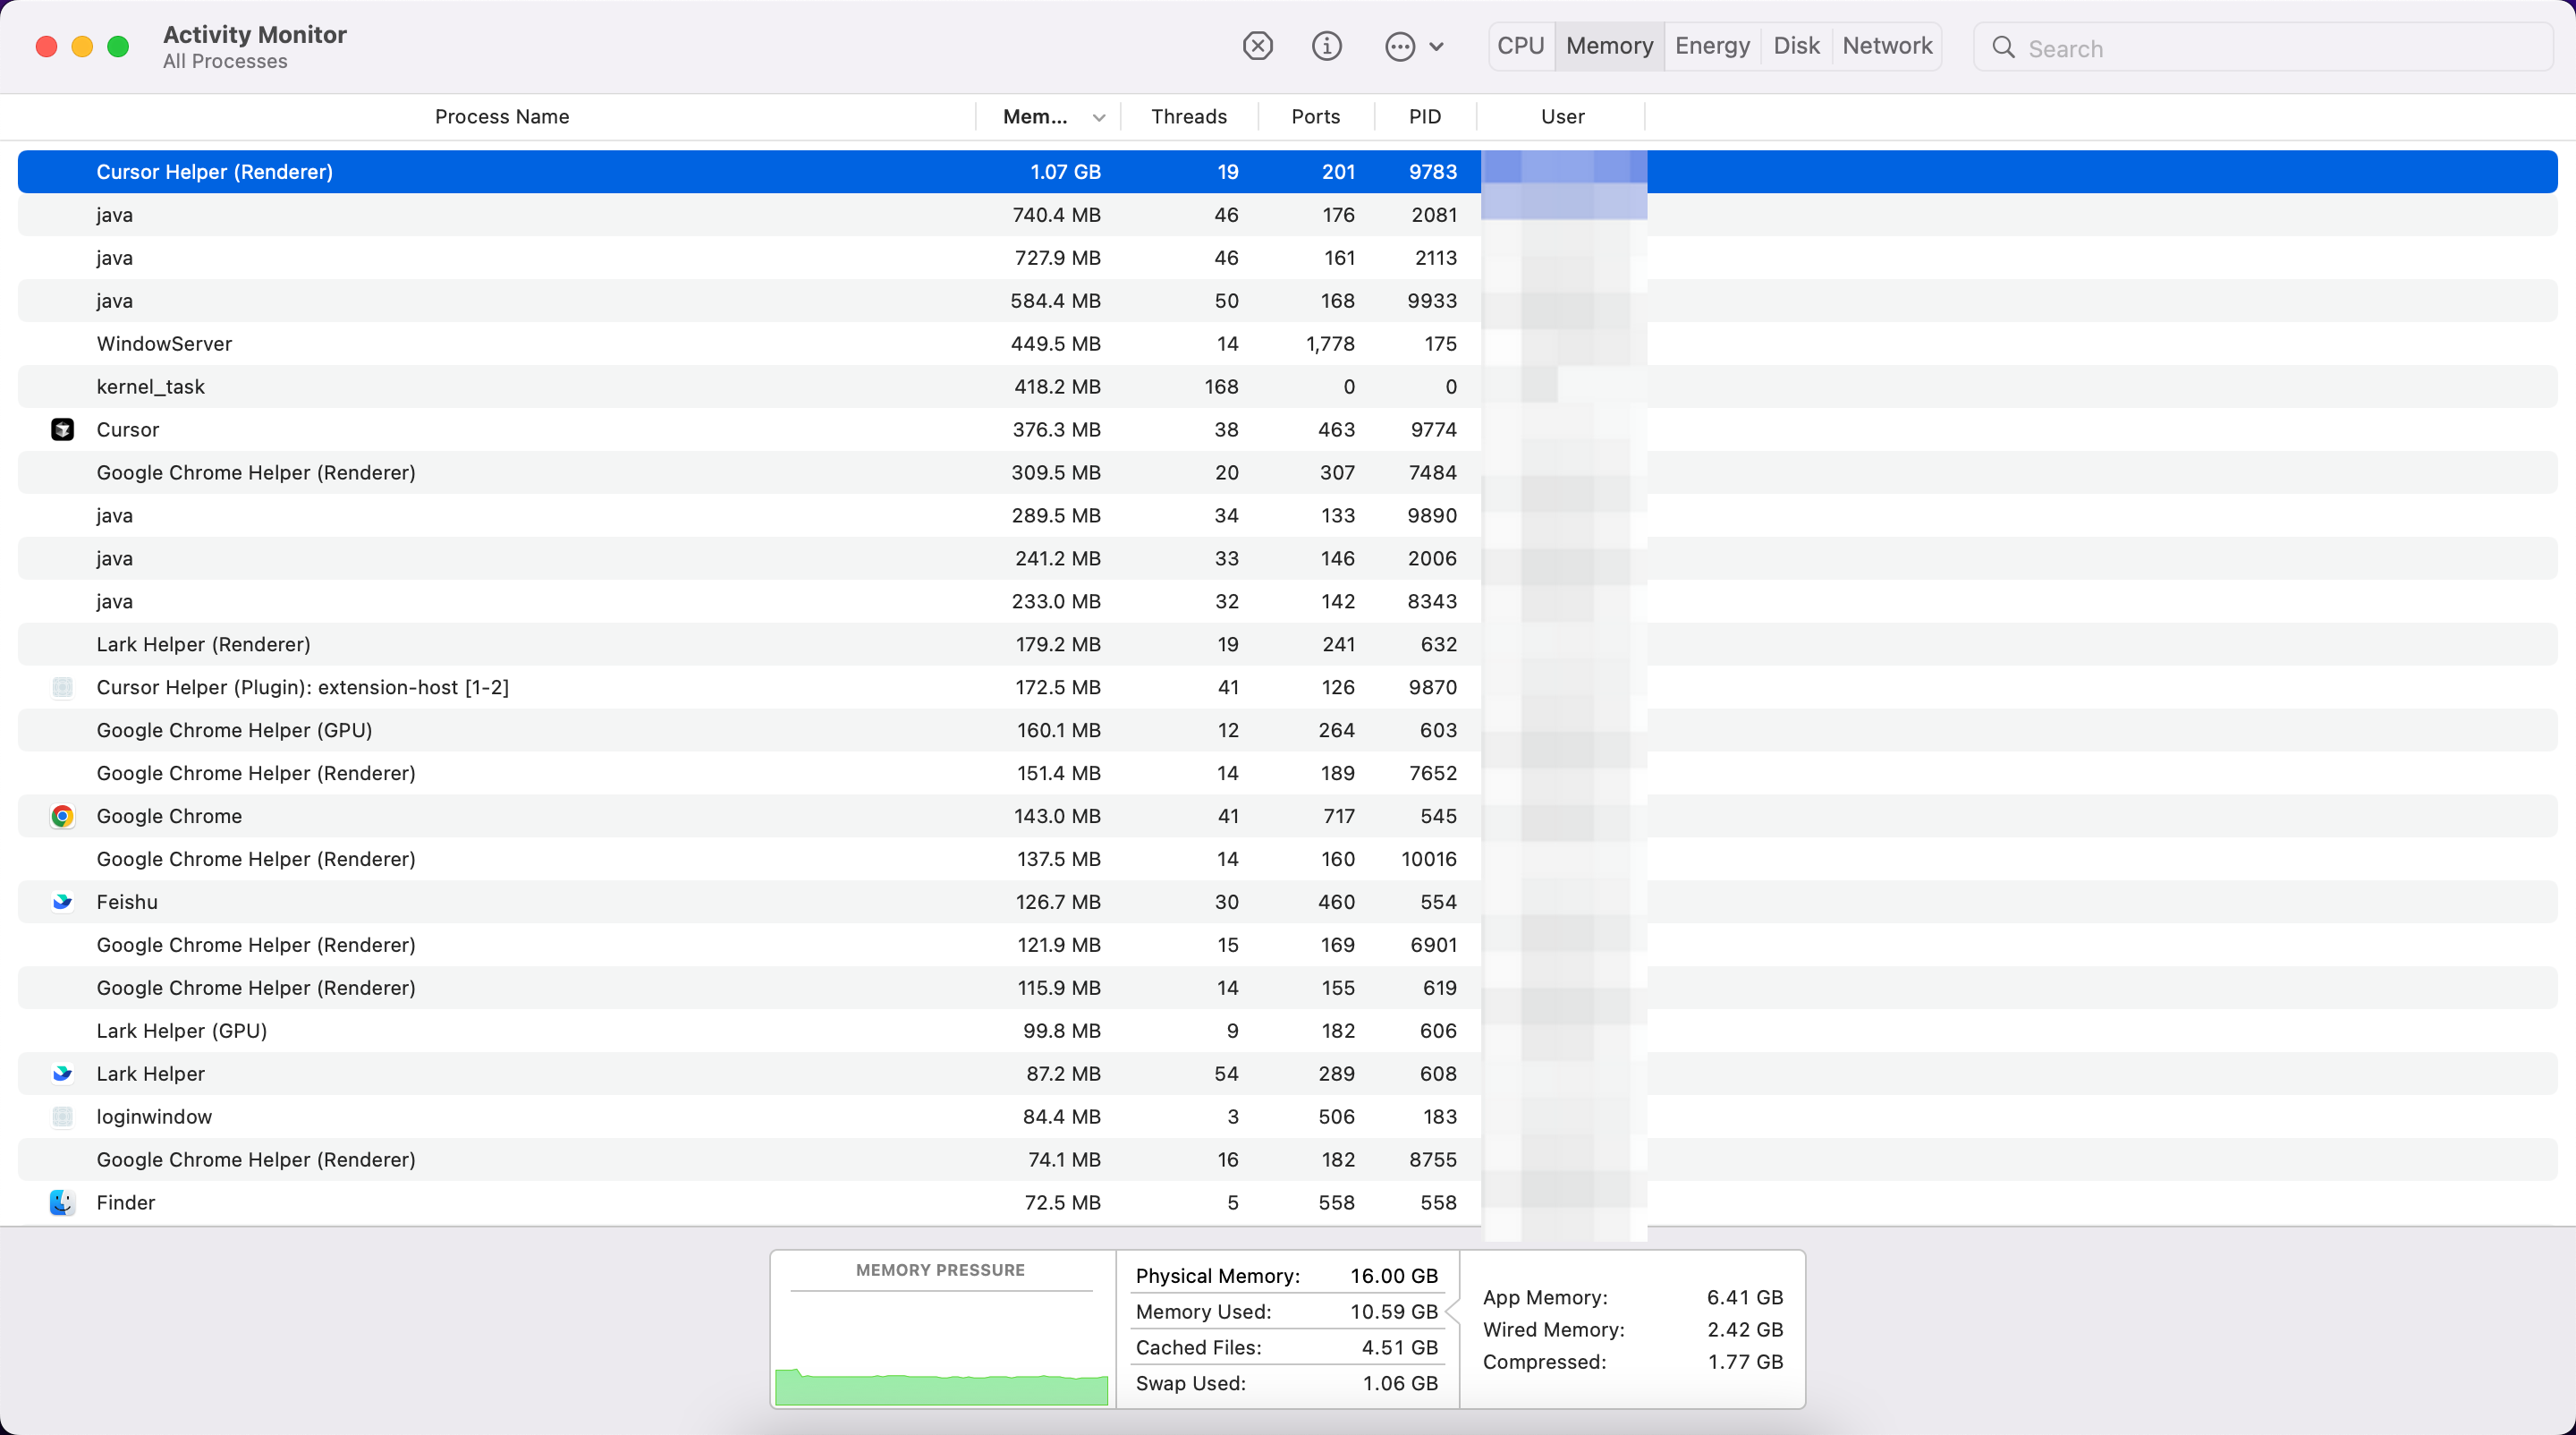Screen dimensions: 2576x1435
Task: Click the Cached Files 4.51 GB value
Action: [1399, 1349]
